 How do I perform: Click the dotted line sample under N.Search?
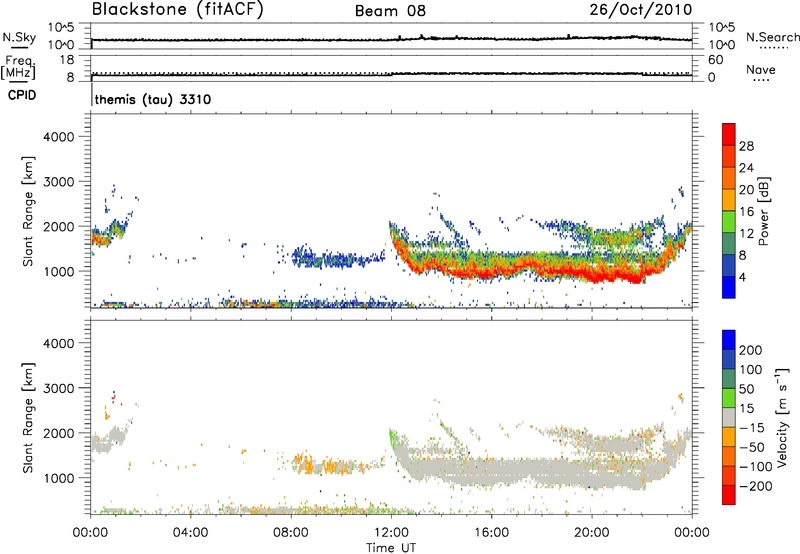[773, 48]
